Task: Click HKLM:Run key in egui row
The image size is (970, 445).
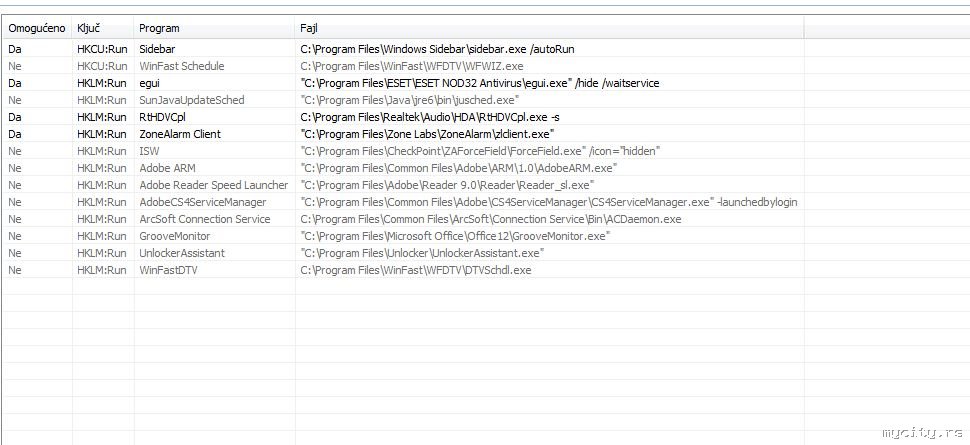Action: (x=102, y=83)
